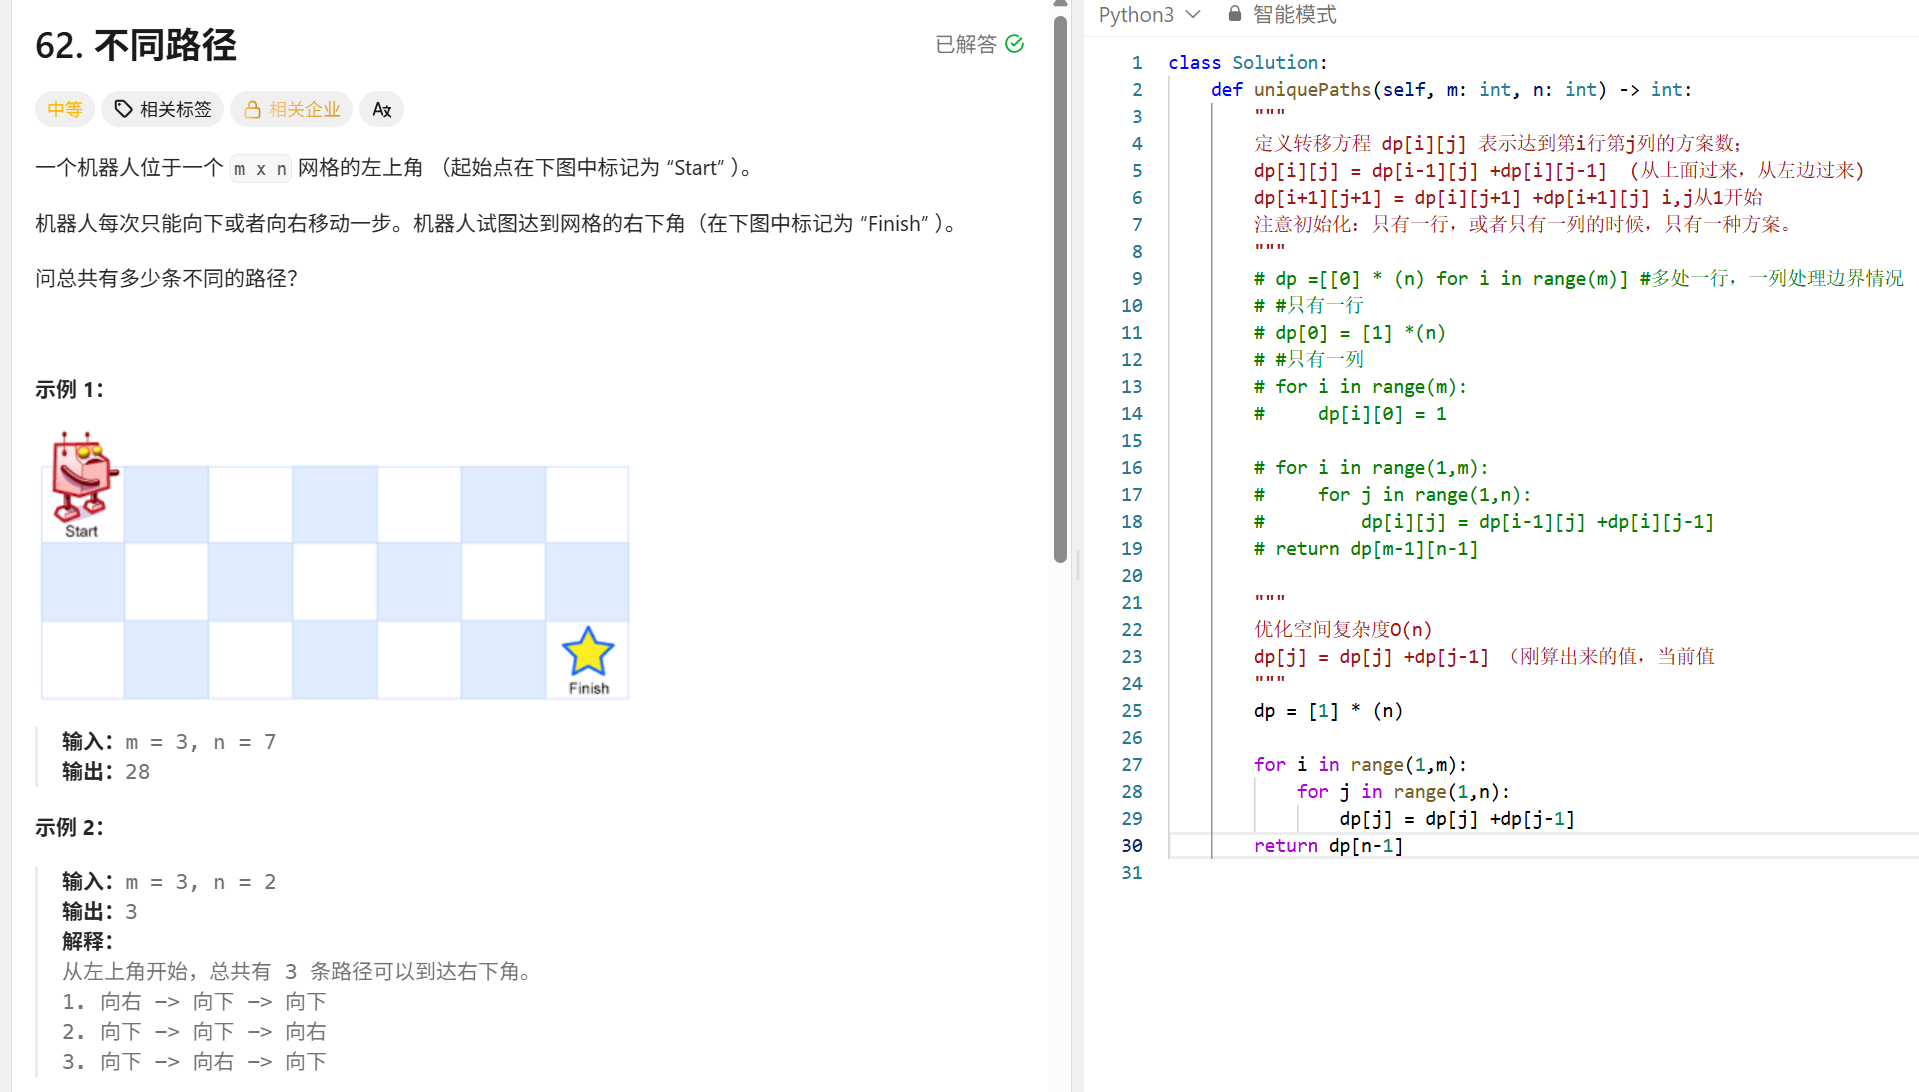Screen dimensions: 1919x1092
Task: Click the lock icon beside 智能模式
Action: coord(1234,14)
